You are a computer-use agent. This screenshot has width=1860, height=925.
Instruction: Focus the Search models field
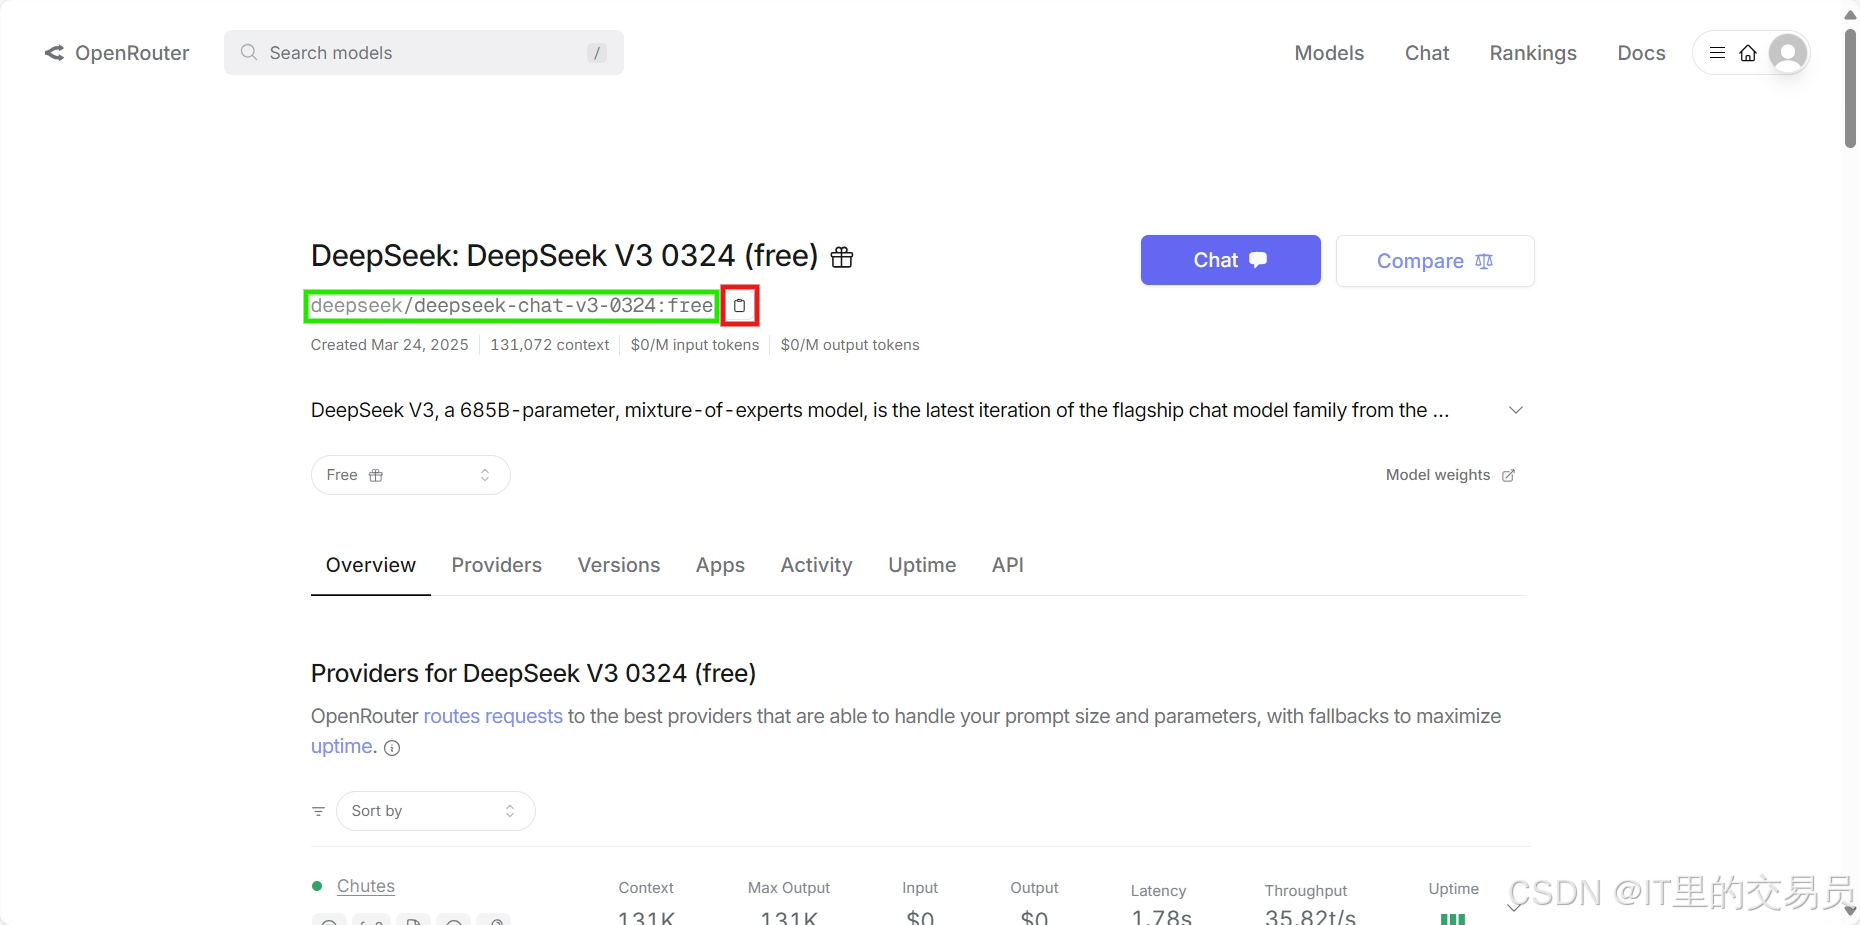424,52
